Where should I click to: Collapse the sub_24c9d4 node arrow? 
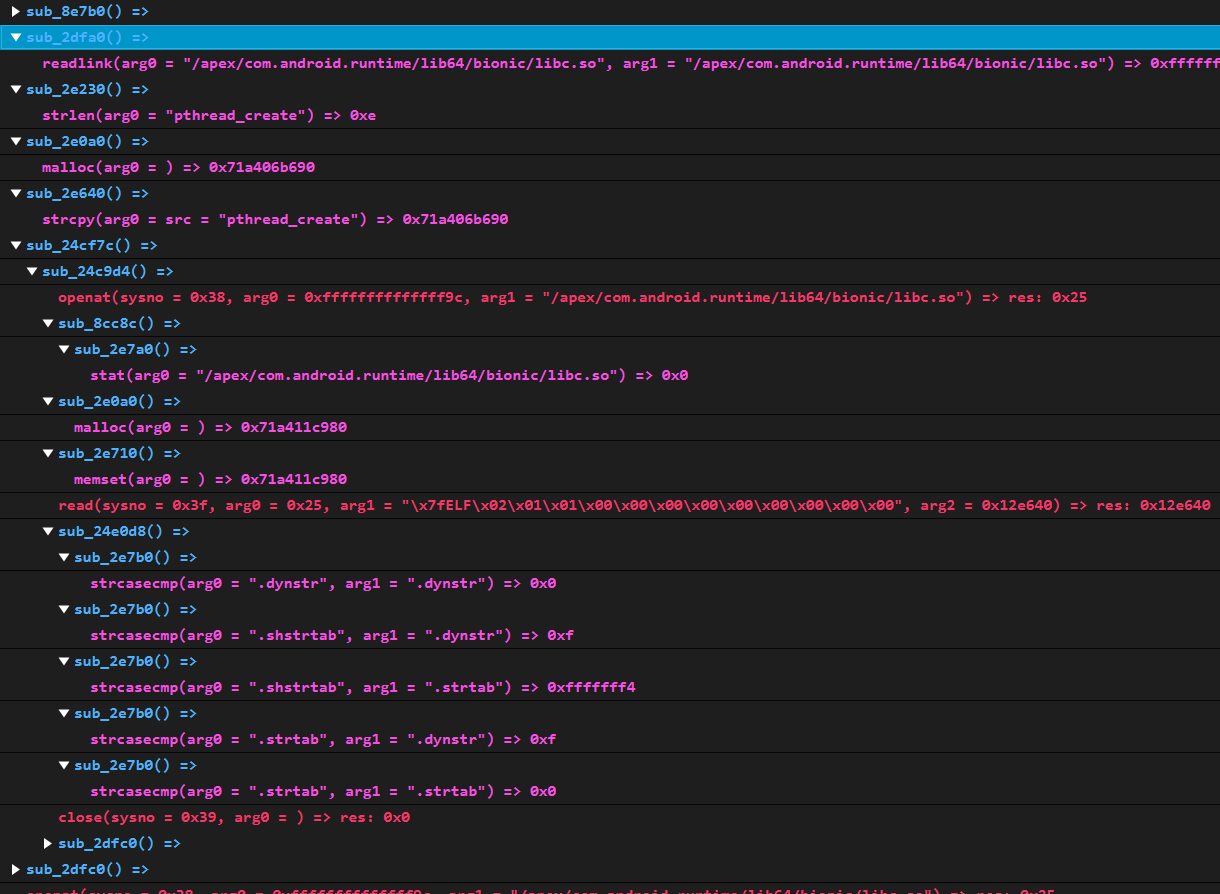(32, 271)
